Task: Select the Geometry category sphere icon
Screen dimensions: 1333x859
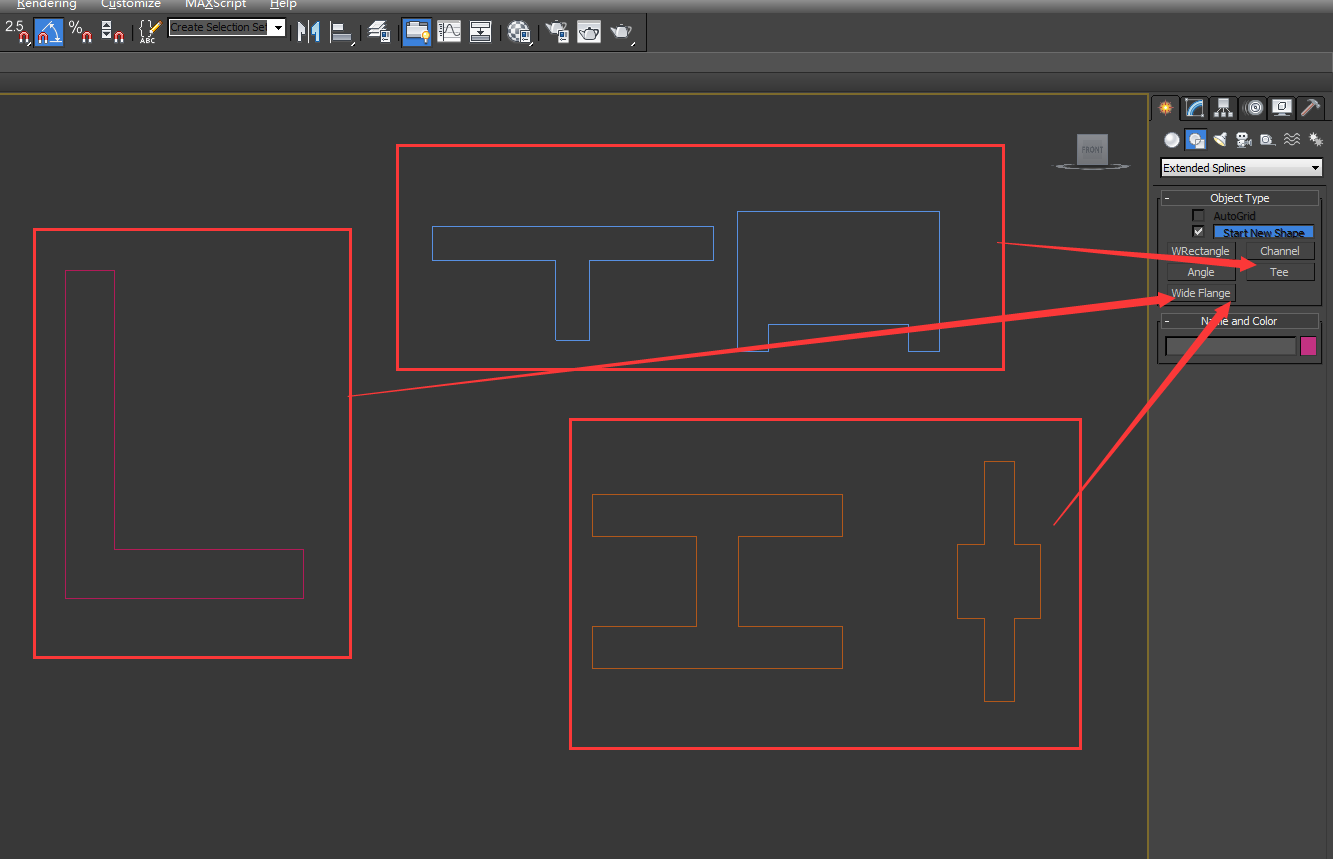Action: [x=1172, y=140]
